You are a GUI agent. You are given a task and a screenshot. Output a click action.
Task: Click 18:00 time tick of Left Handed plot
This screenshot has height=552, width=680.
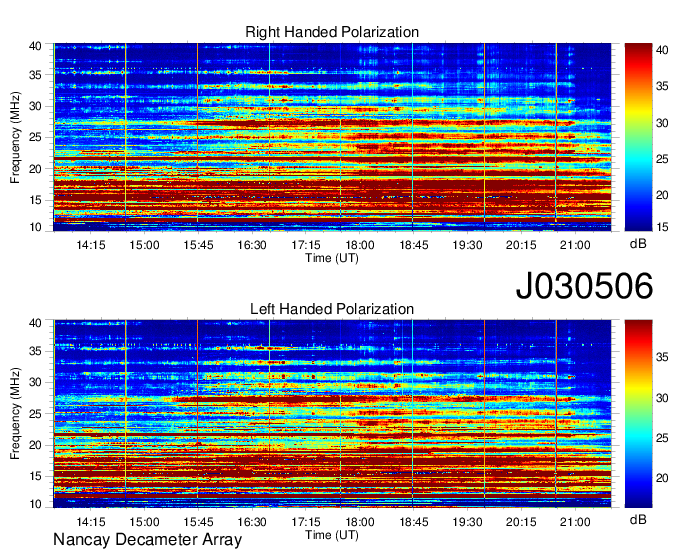coord(360,521)
